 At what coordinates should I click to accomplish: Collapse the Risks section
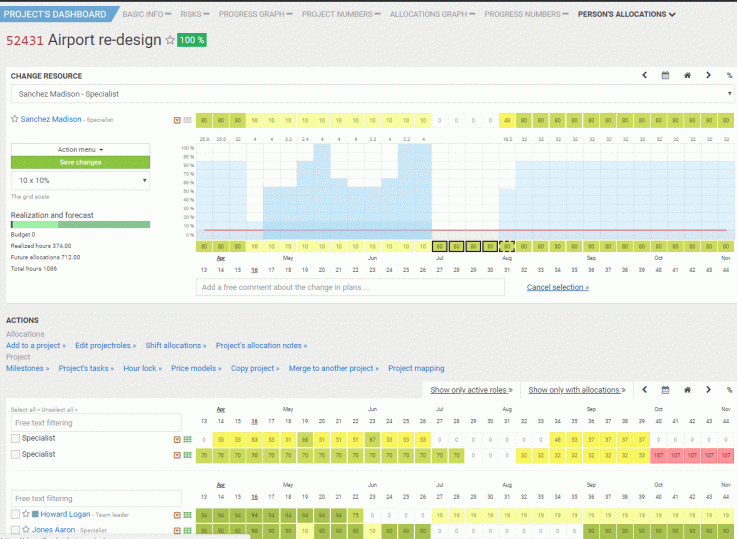point(195,14)
